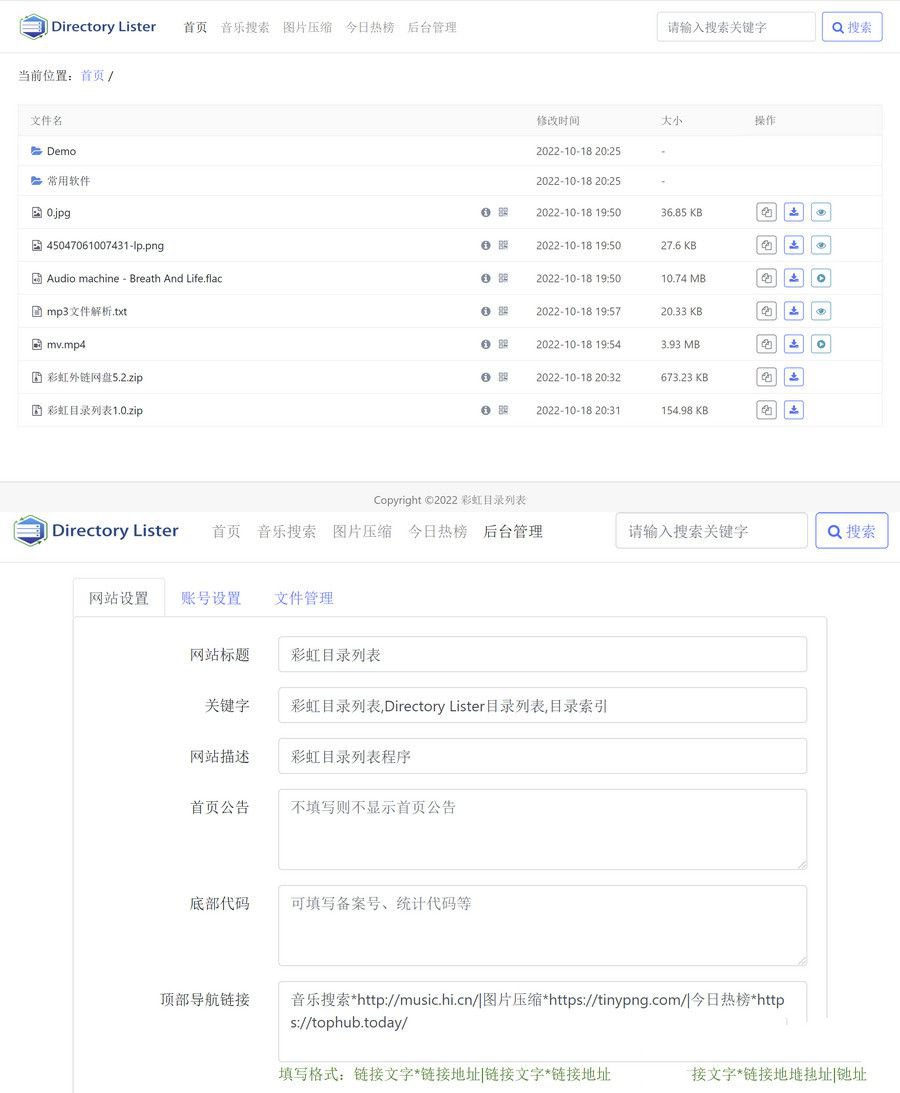Play mv.mp4 using its play icon
The image size is (900, 1093).
821,344
